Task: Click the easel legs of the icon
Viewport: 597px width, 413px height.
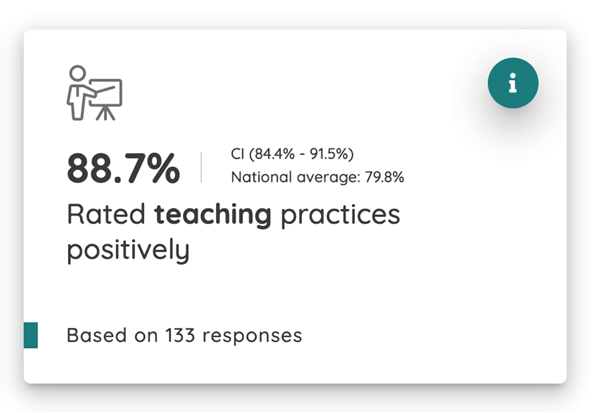Action: (105, 113)
